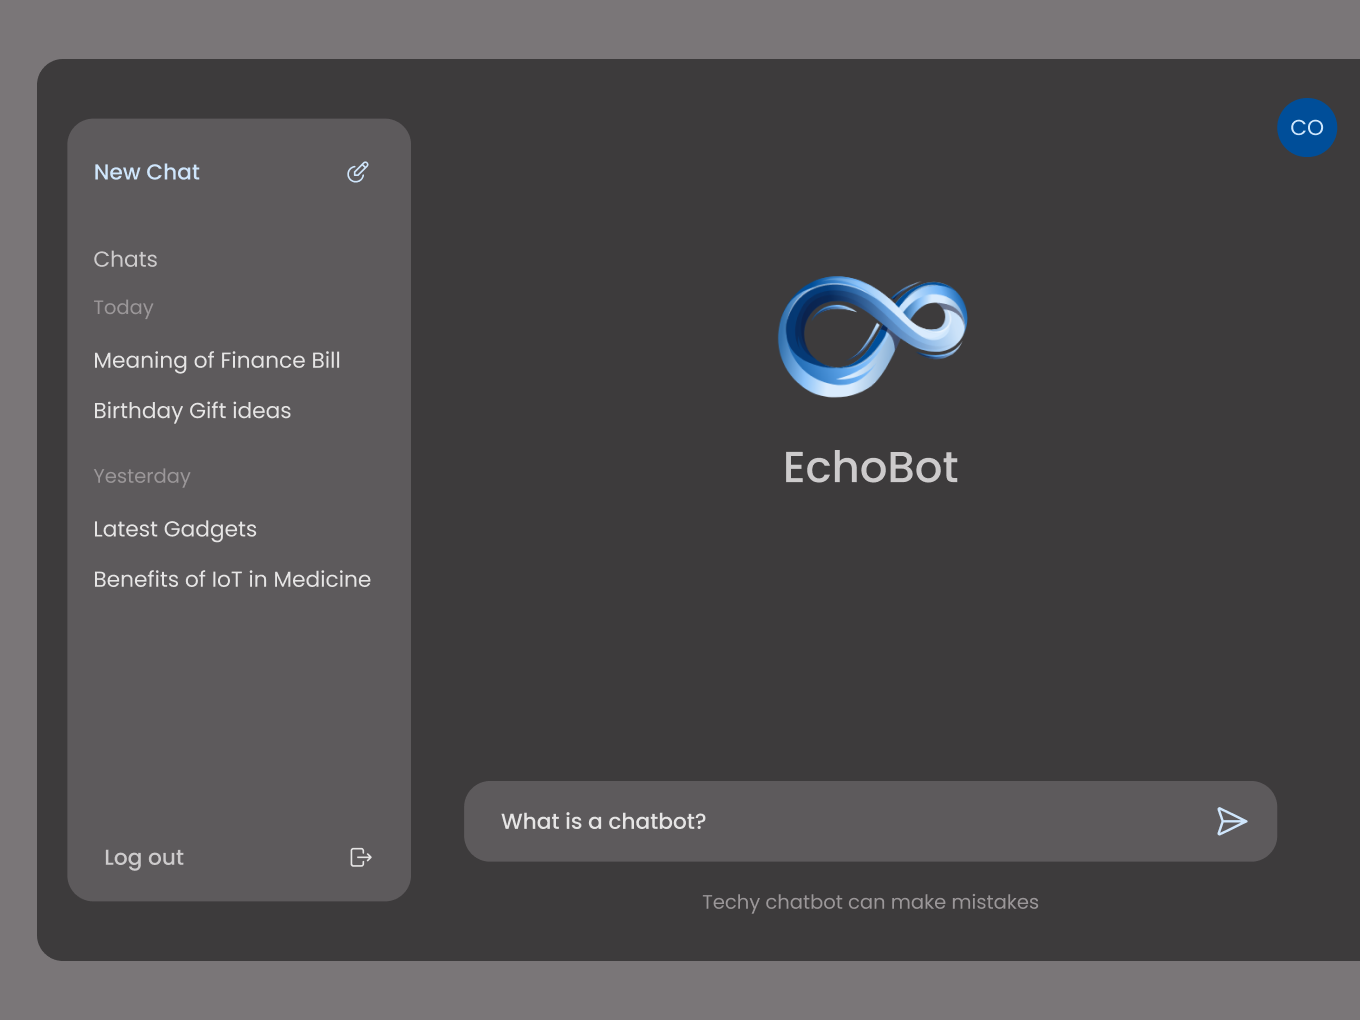Click the EchoBot infinity logo
Viewport: 1360px width, 1020px height.
pos(870,336)
